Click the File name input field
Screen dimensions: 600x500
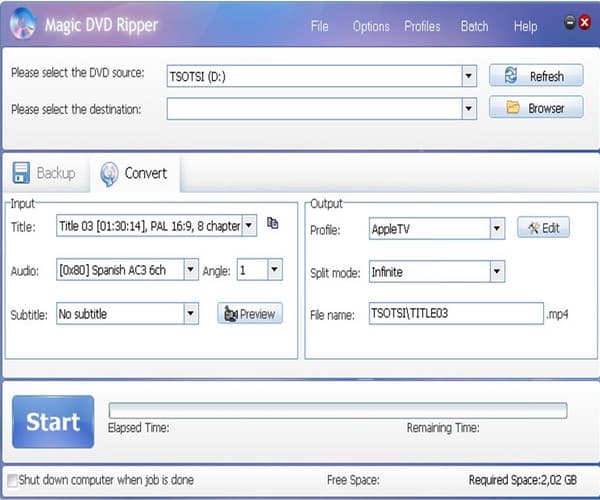coord(456,313)
